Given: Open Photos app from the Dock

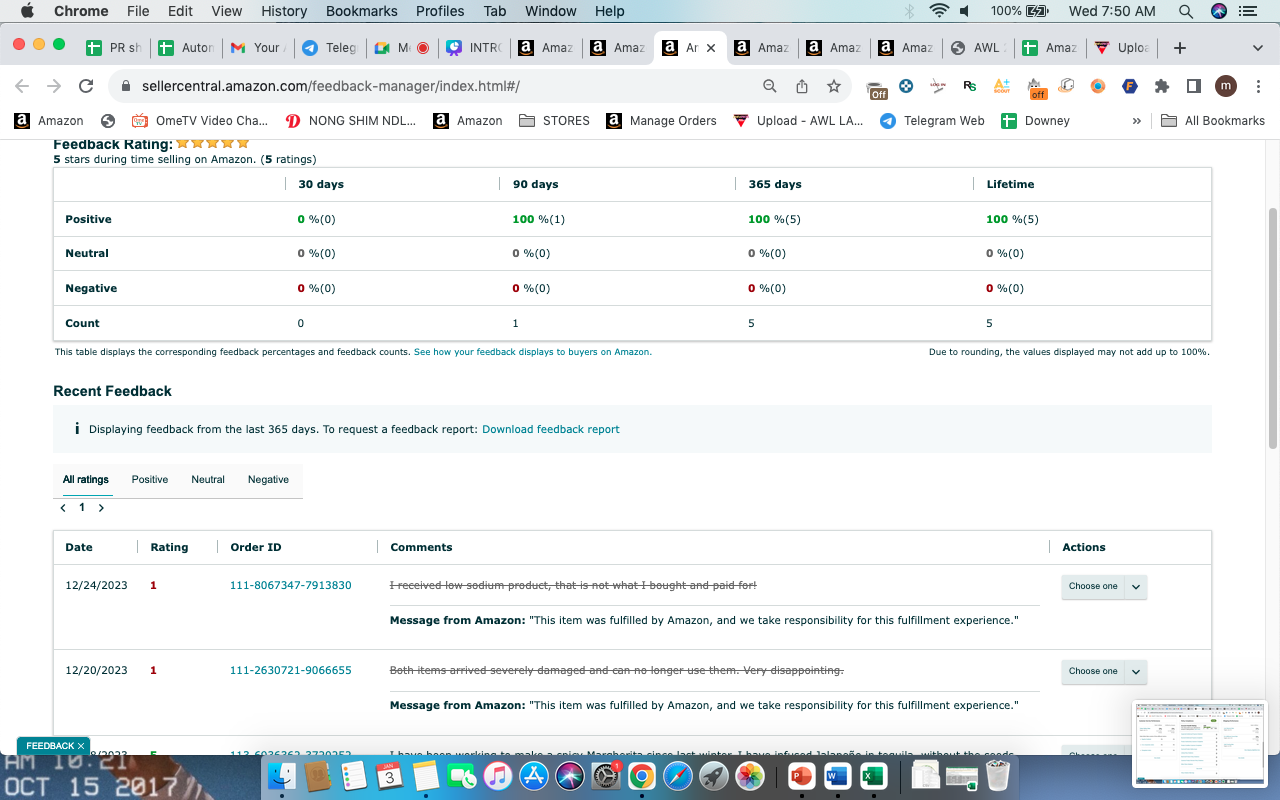Looking at the screenshot, I should (750, 775).
